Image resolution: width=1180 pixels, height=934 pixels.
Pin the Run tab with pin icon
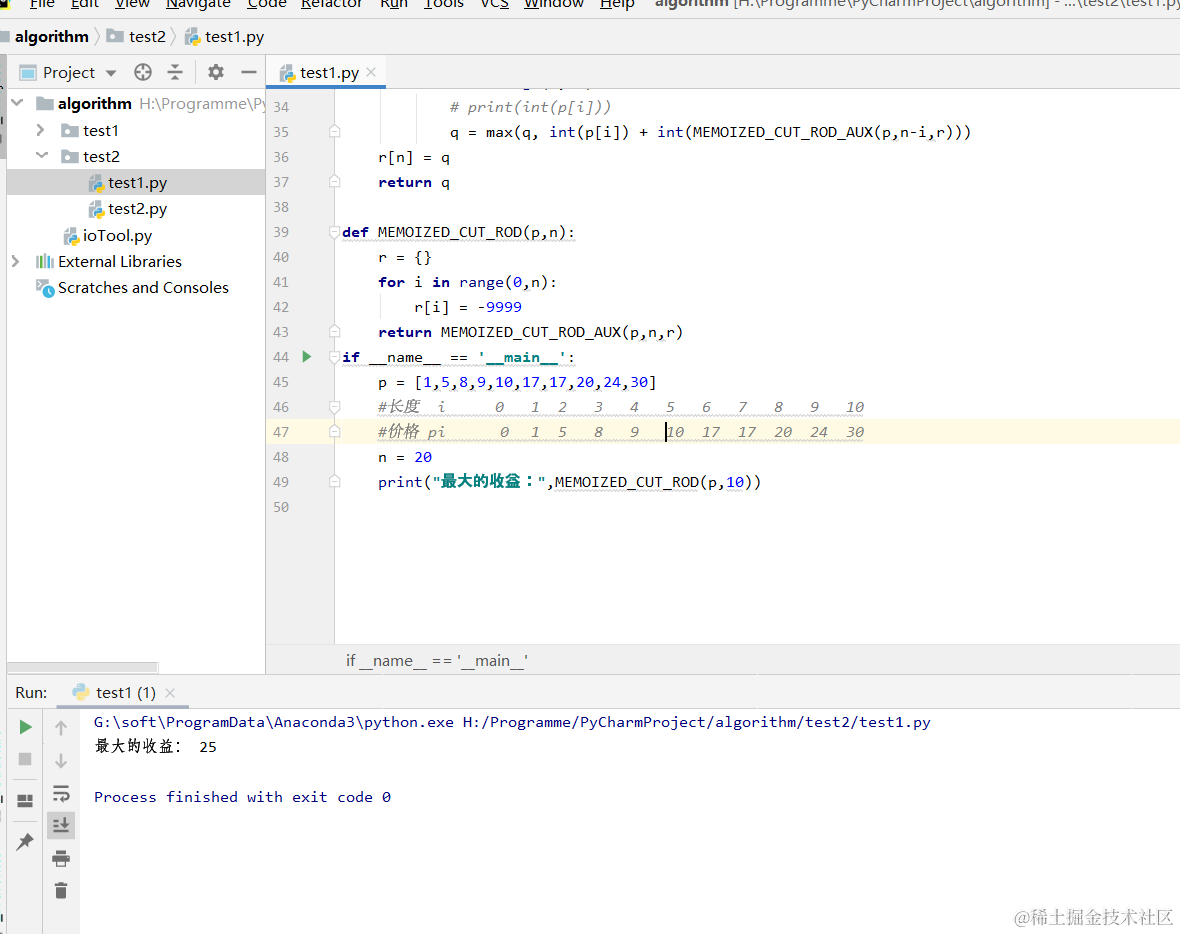25,841
